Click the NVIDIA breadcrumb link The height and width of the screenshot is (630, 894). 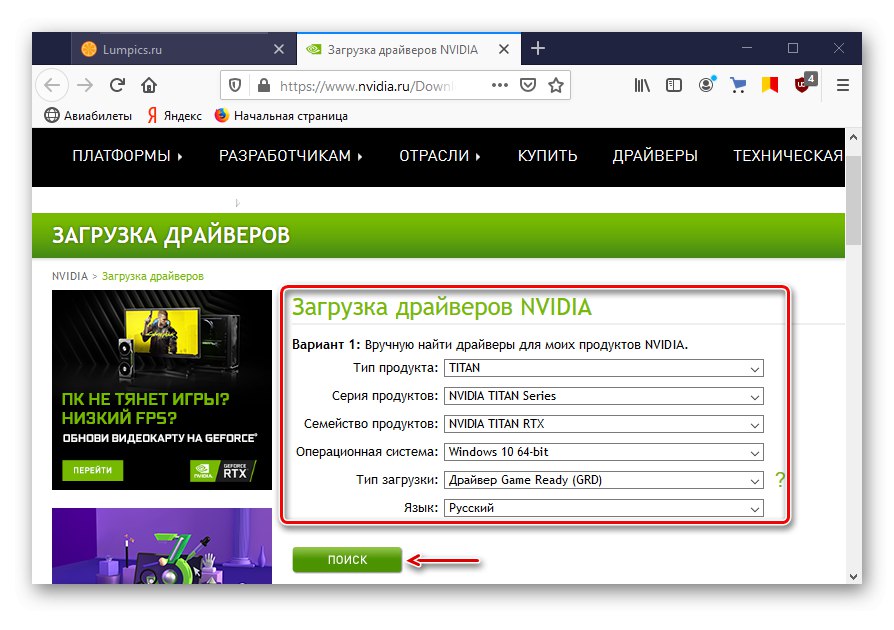(70, 276)
